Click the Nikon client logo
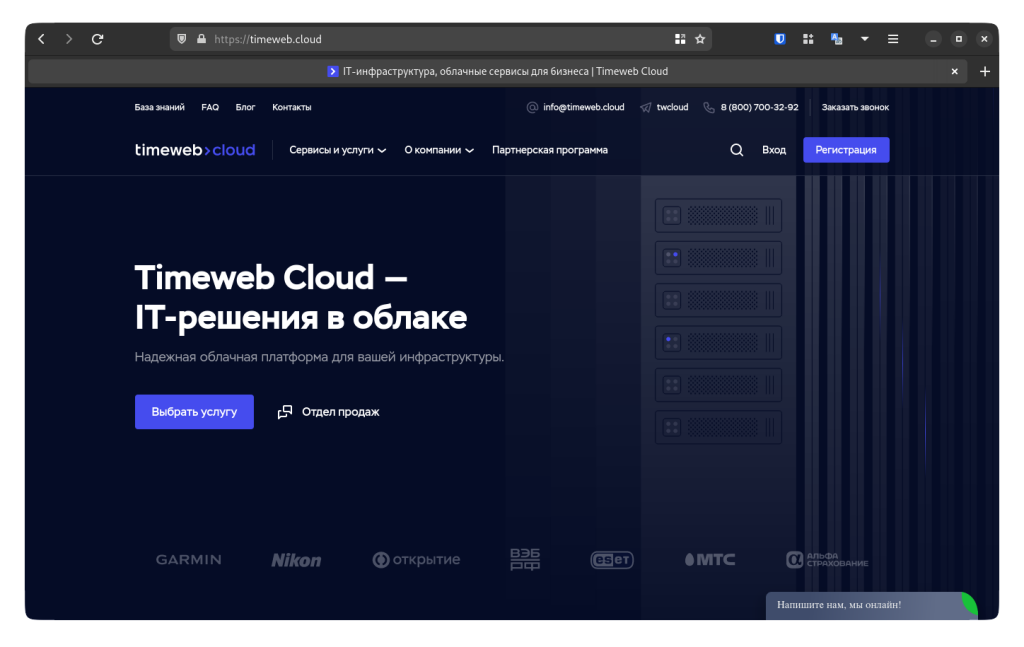Image resolution: width=1024 pixels, height=647 pixels. tap(296, 560)
